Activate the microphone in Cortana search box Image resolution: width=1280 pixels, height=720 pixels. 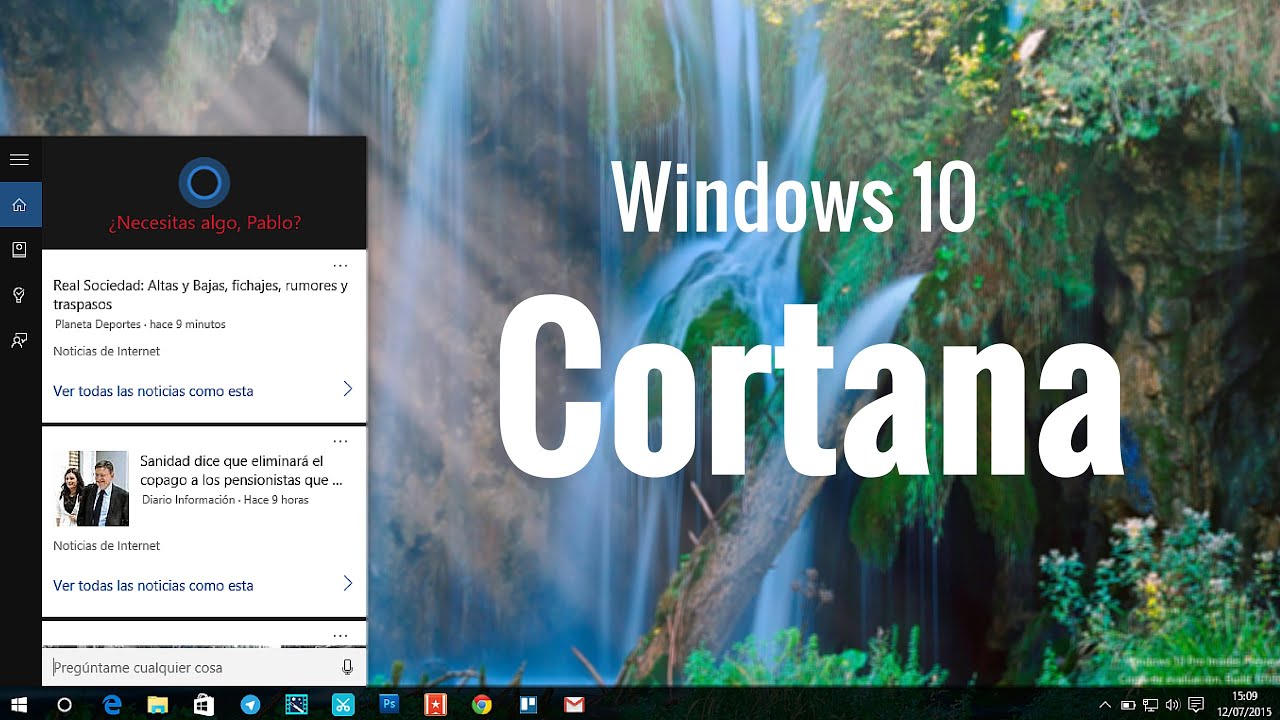click(347, 667)
